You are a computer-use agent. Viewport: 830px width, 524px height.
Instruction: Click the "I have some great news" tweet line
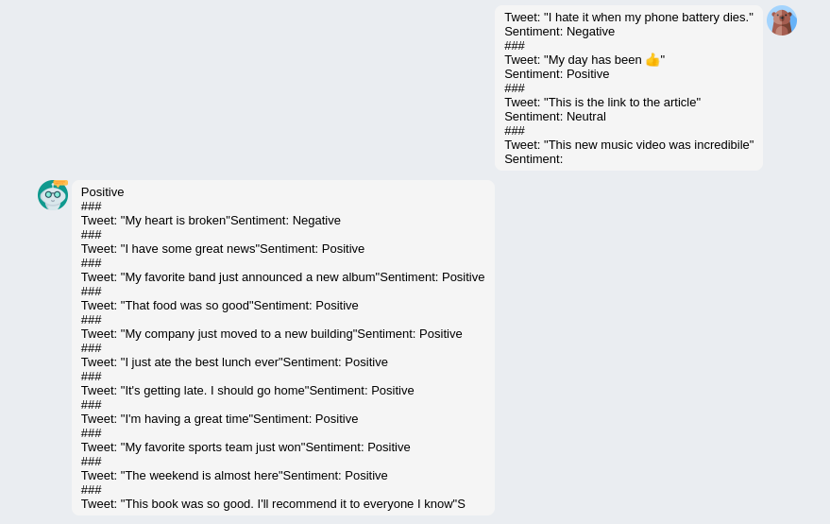[223, 249]
